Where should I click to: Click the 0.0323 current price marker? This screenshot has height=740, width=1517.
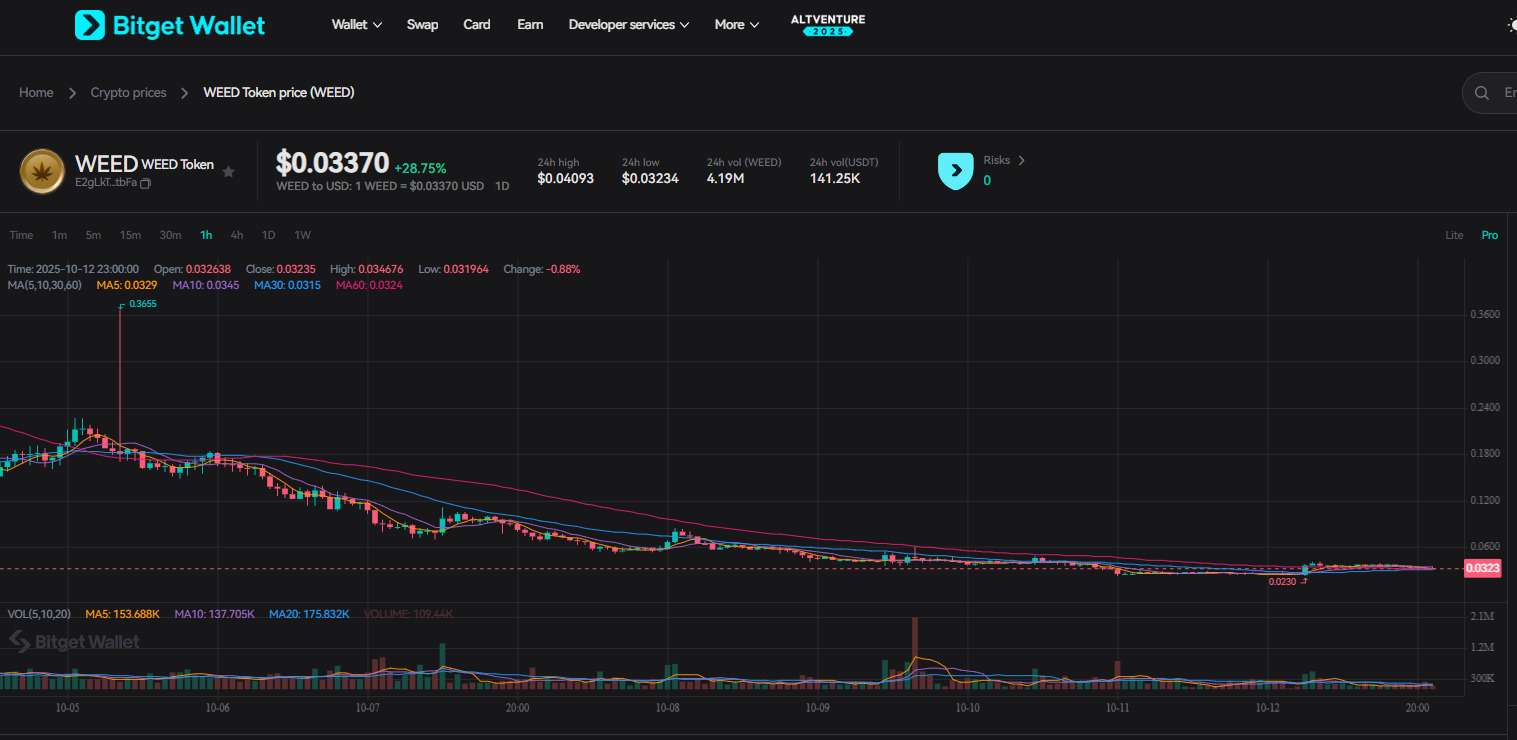pos(1481,569)
